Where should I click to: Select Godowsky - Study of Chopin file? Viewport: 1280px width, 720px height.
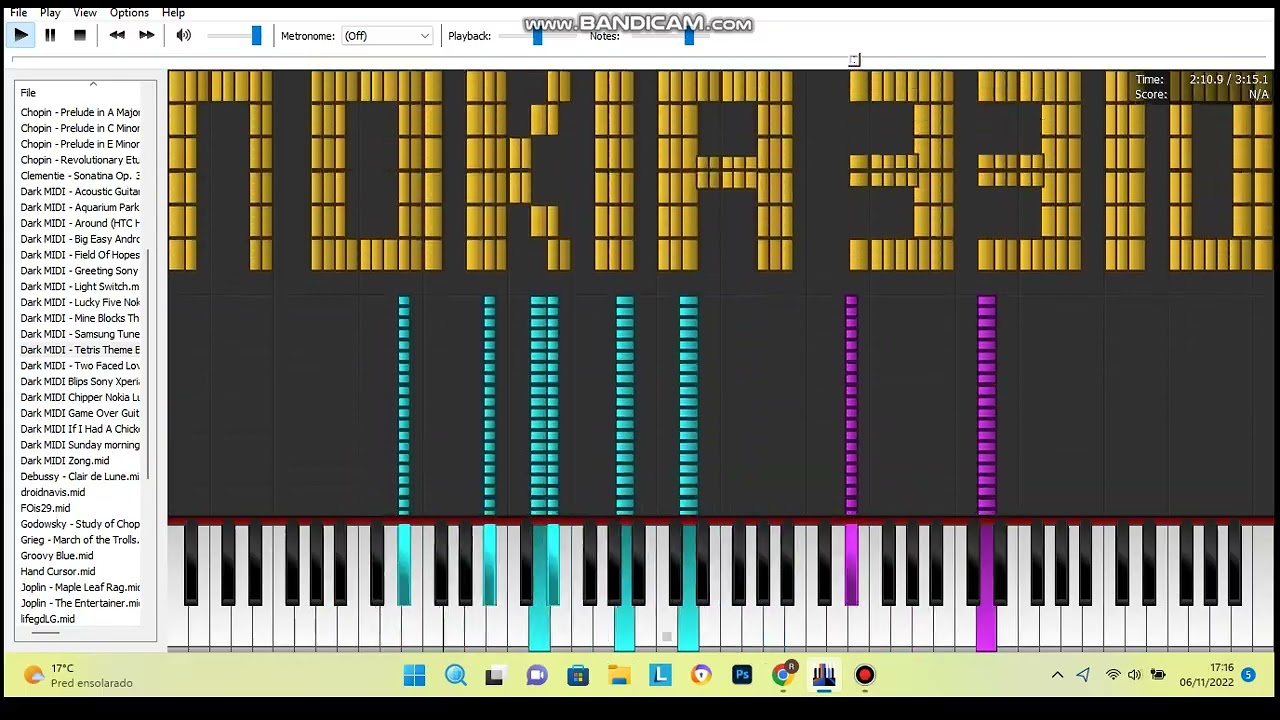pos(80,524)
